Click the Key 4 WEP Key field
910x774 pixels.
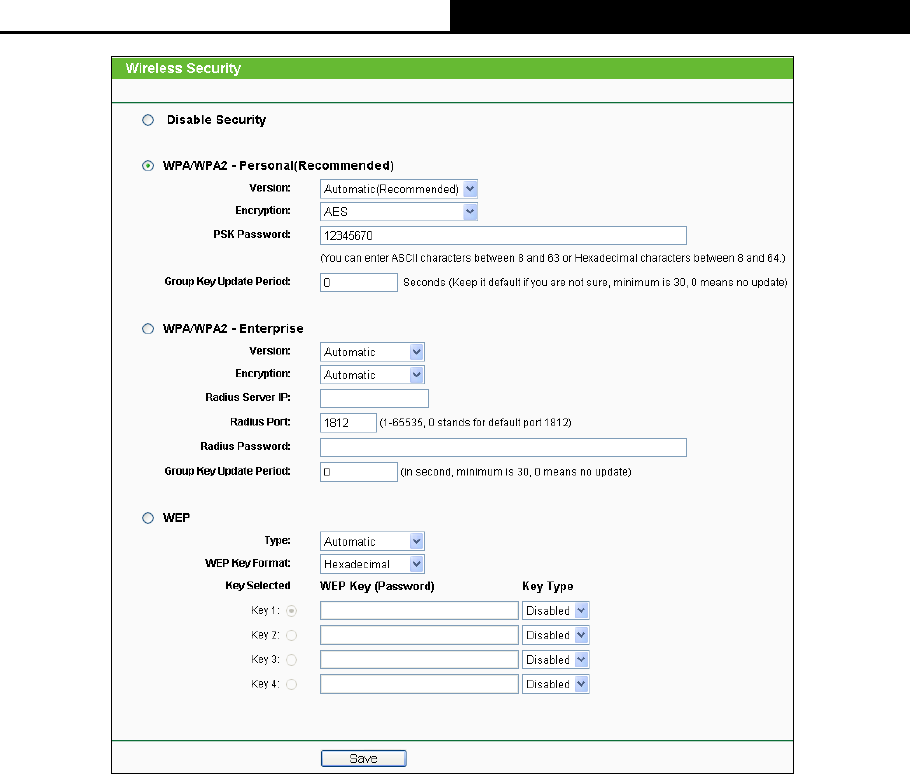click(419, 684)
